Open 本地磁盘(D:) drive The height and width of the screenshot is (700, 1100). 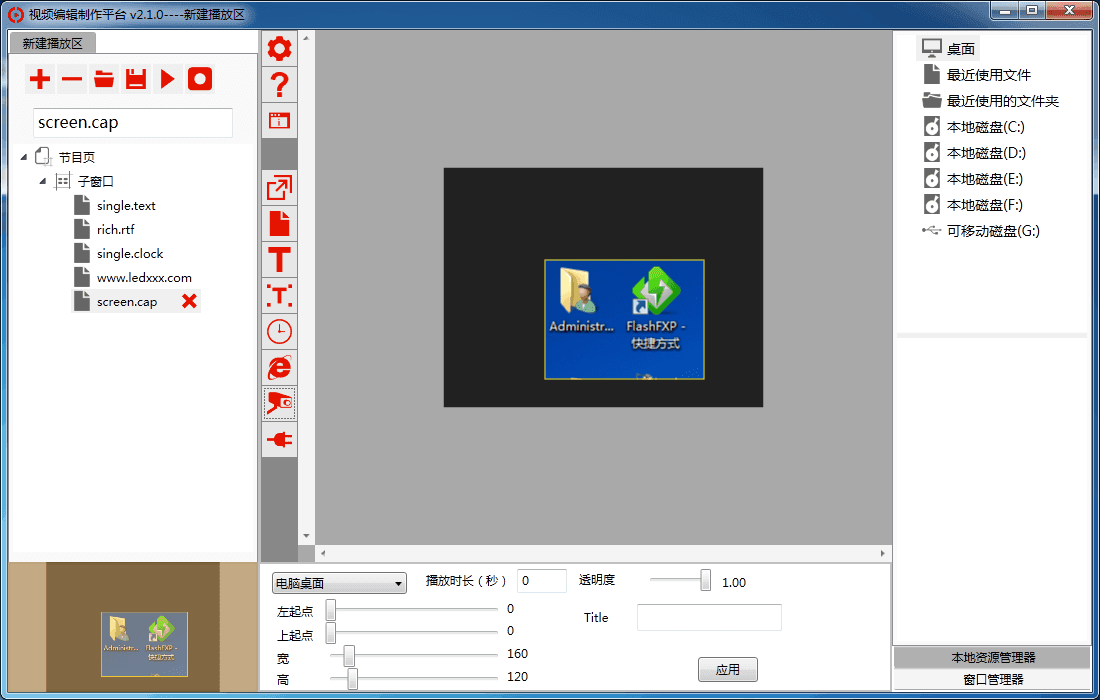(x=974, y=152)
